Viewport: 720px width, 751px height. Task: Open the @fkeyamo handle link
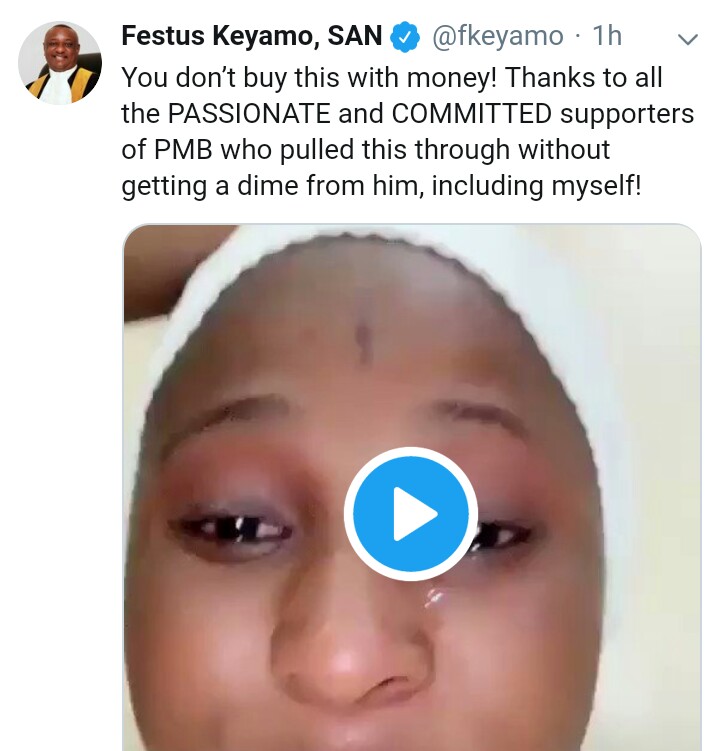(x=497, y=37)
